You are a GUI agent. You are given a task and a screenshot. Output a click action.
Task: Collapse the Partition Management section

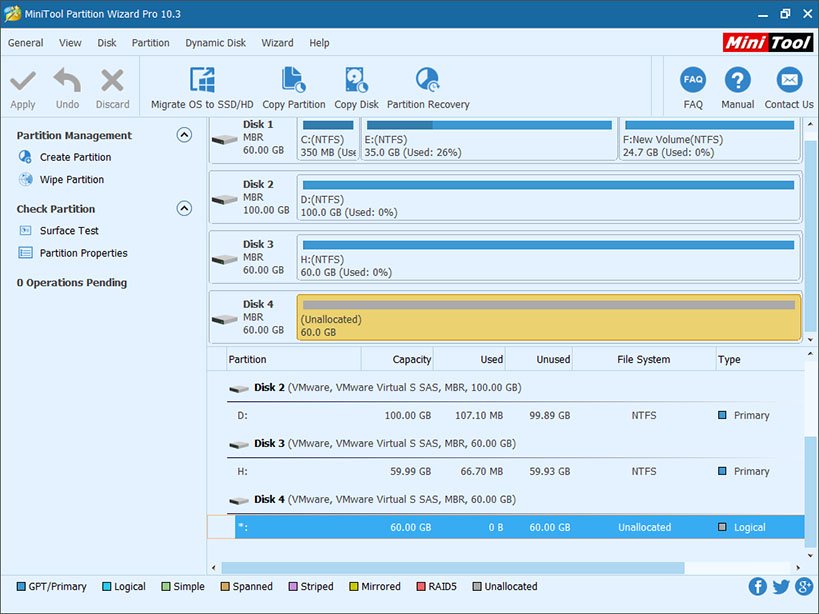[183, 135]
